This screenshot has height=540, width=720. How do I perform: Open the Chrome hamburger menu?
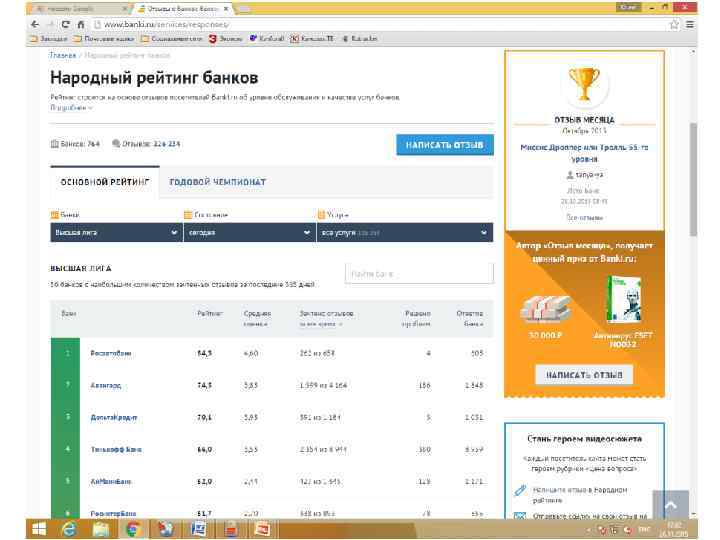tap(690, 25)
